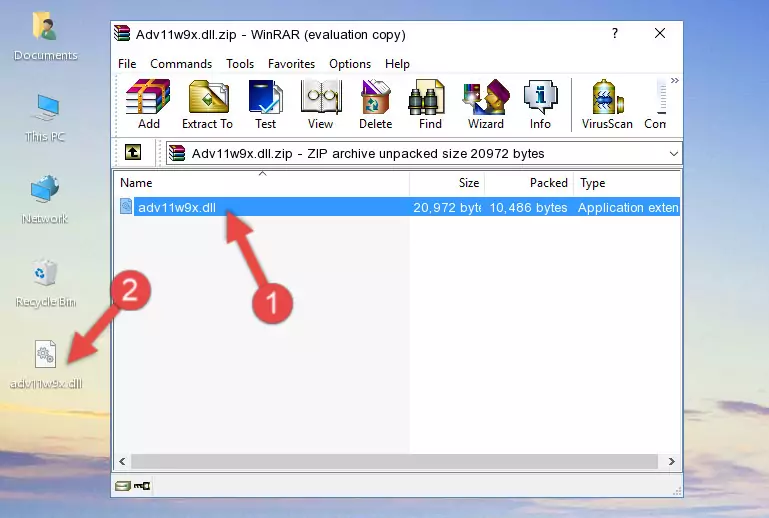Viewport: 769px width, 518px height.
Task: Click the drive icon in status bar
Action: pyautogui.click(x=123, y=486)
